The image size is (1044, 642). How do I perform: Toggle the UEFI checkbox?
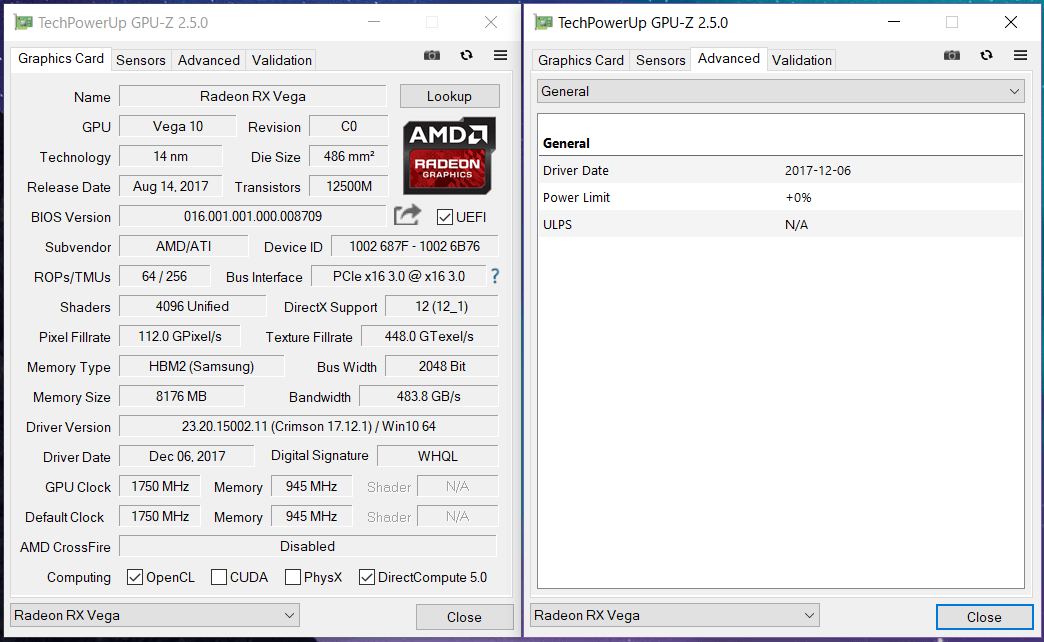click(x=445, y=217)
